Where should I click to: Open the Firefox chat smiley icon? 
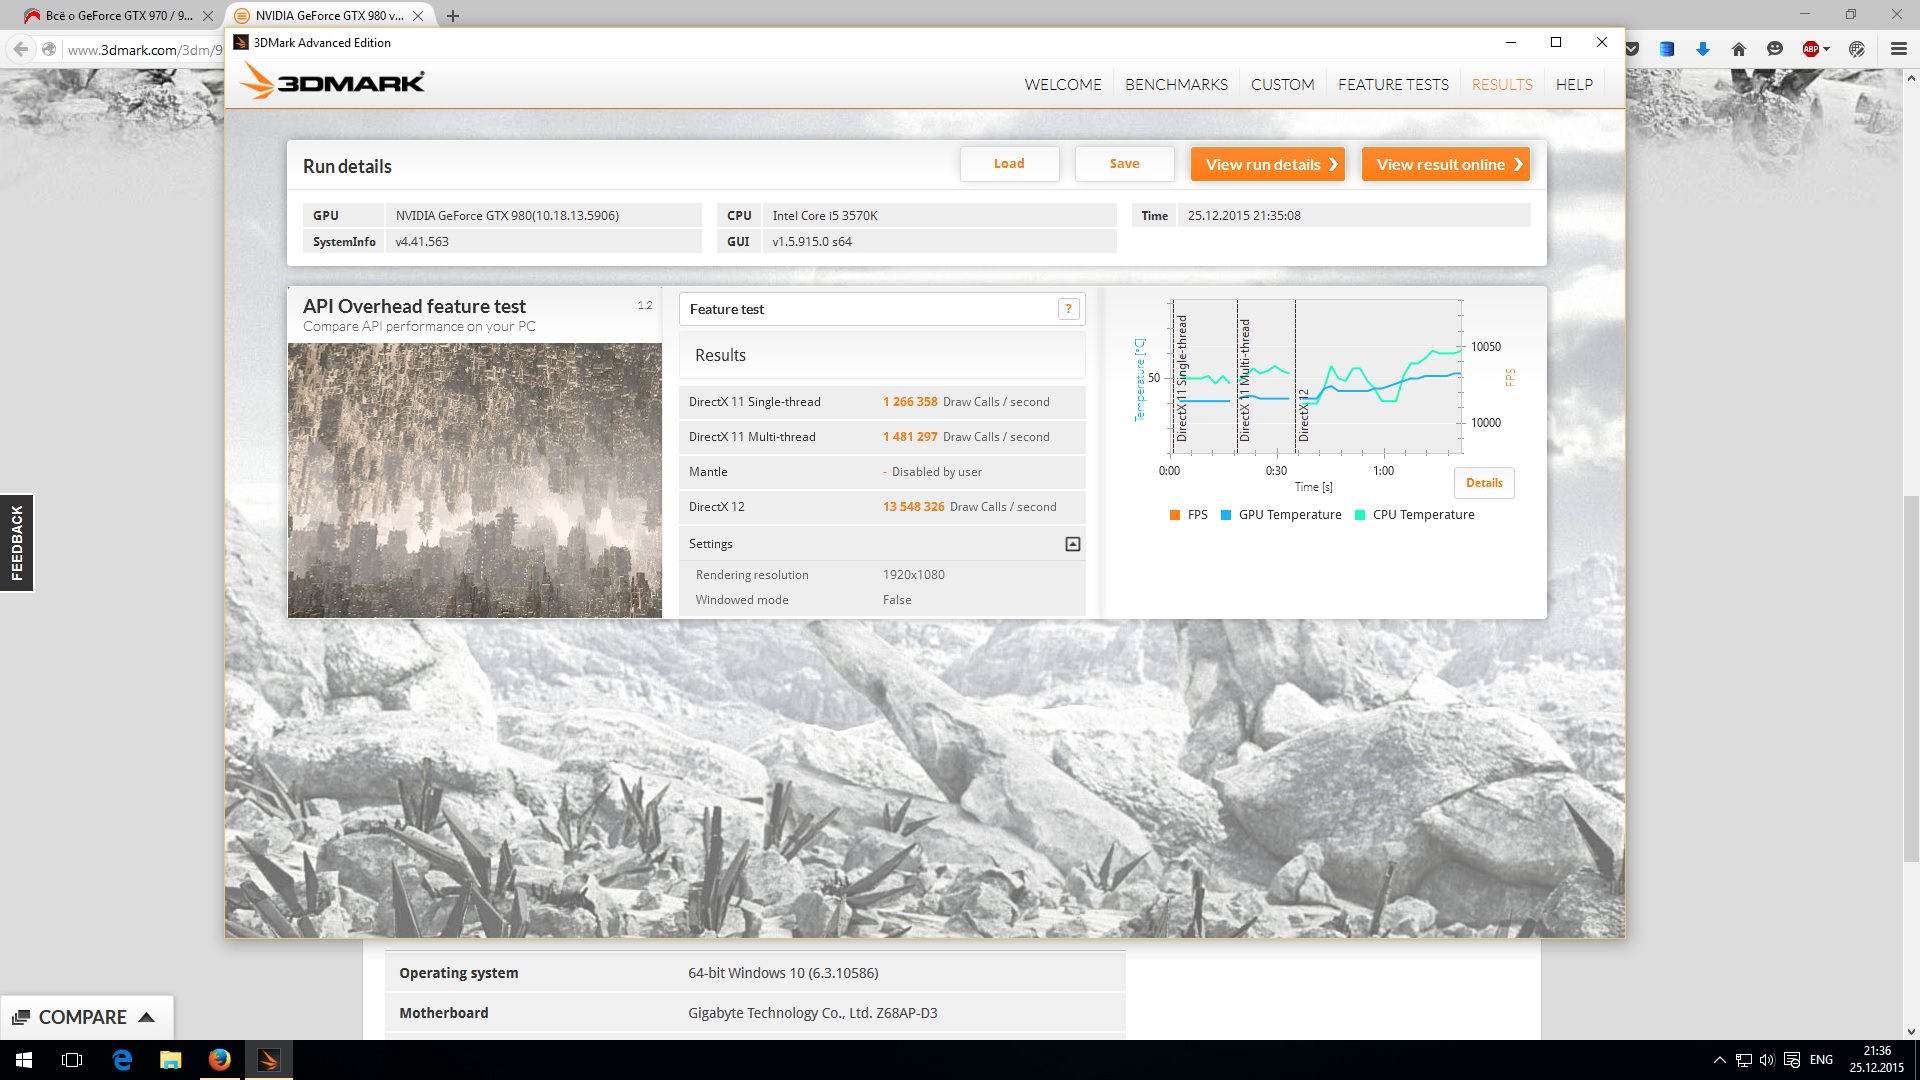(x=1775, y=49)
